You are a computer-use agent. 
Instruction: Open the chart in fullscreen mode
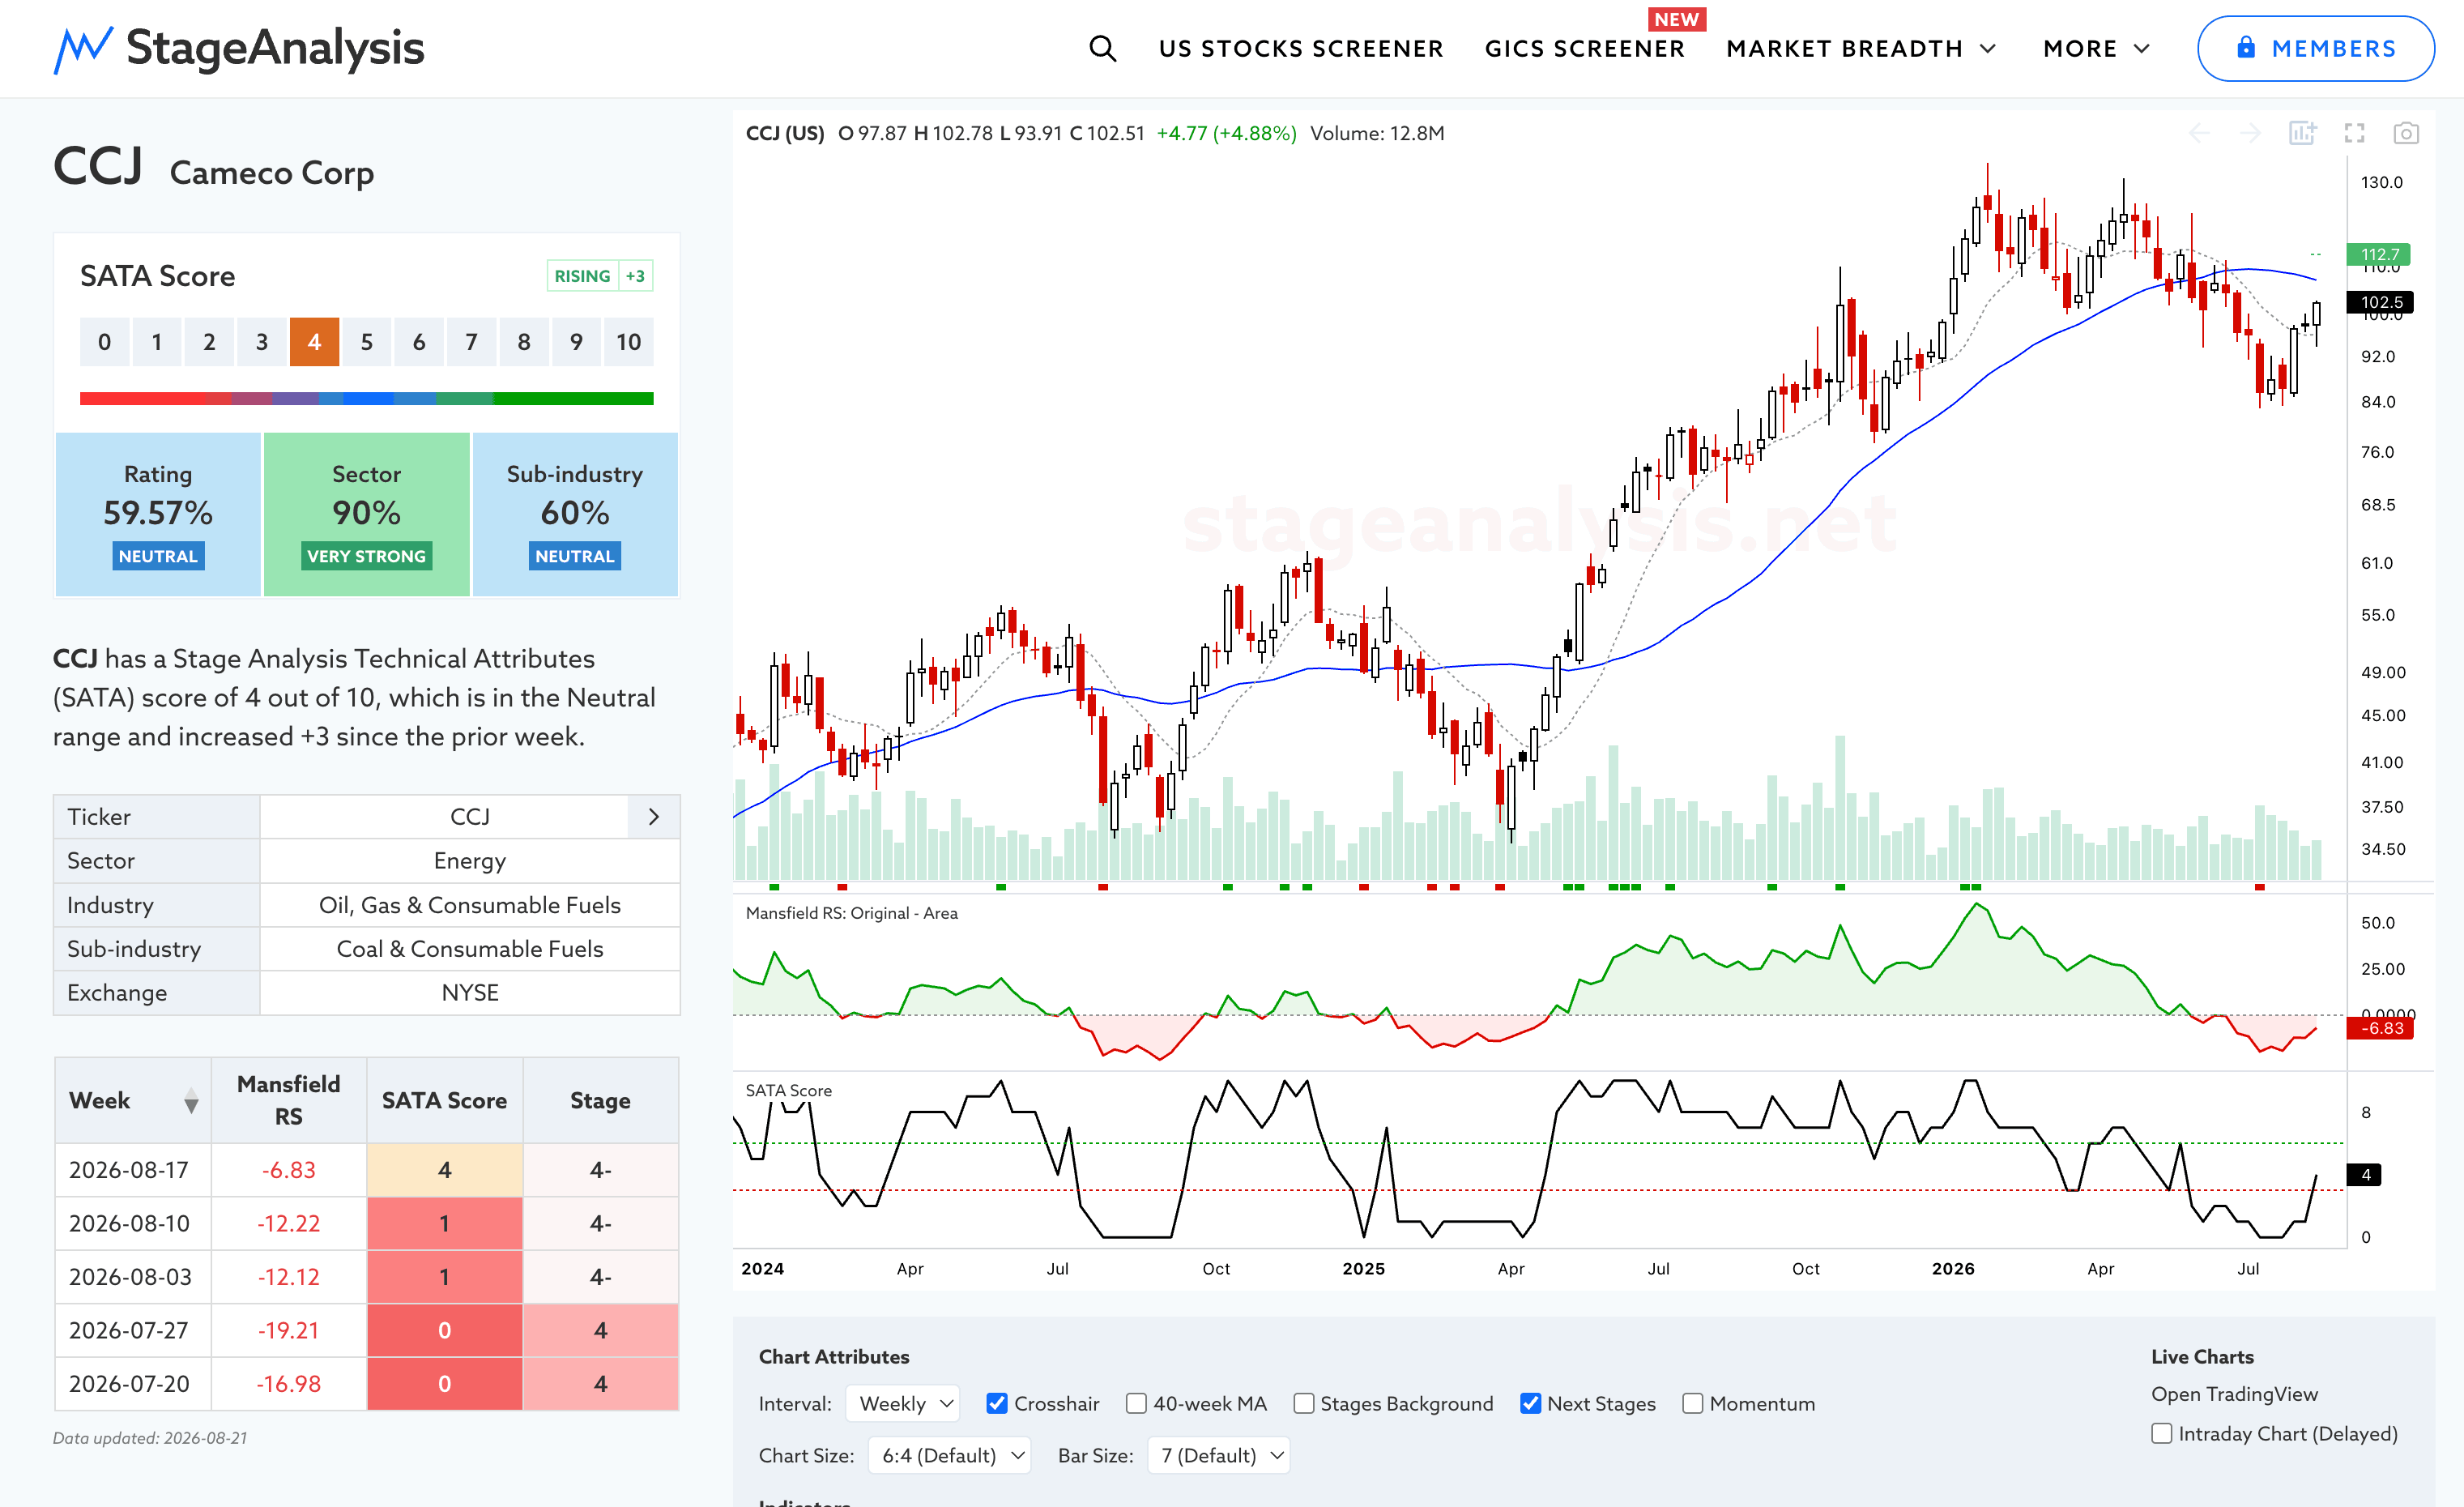2354,133
